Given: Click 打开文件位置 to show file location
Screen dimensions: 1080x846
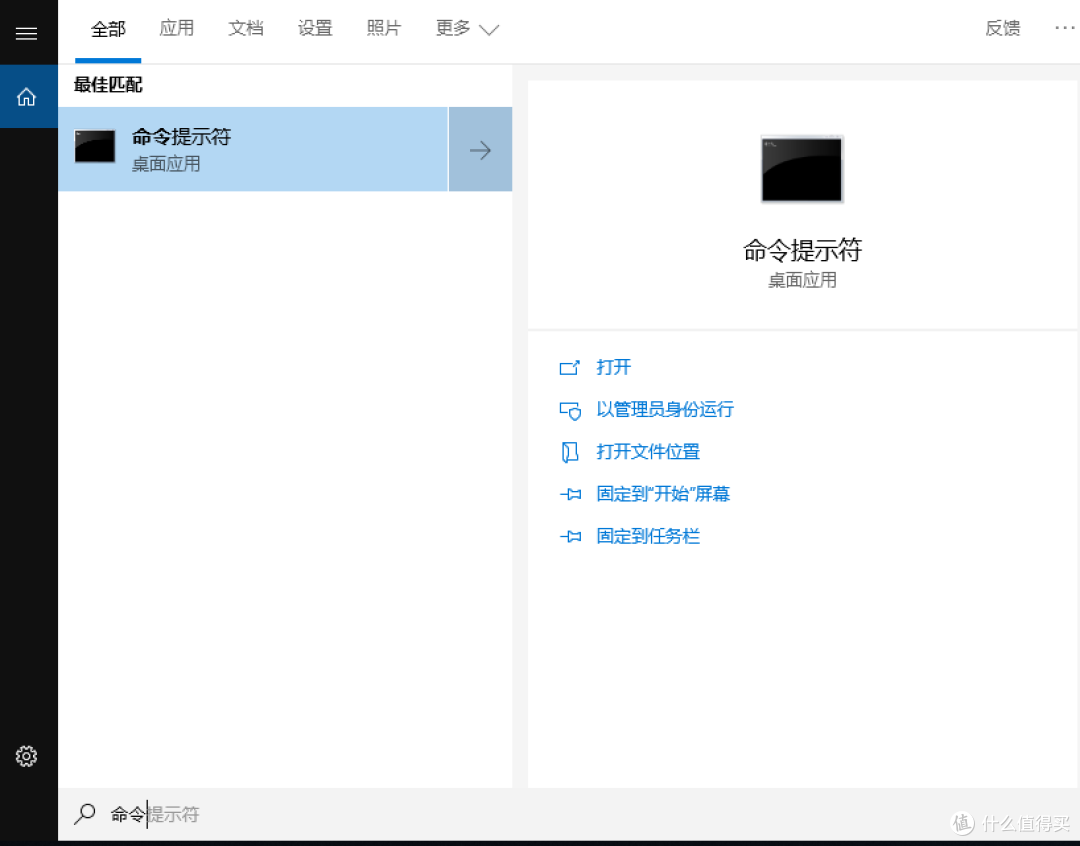Looking at the screenshot, I should [648, 451].
